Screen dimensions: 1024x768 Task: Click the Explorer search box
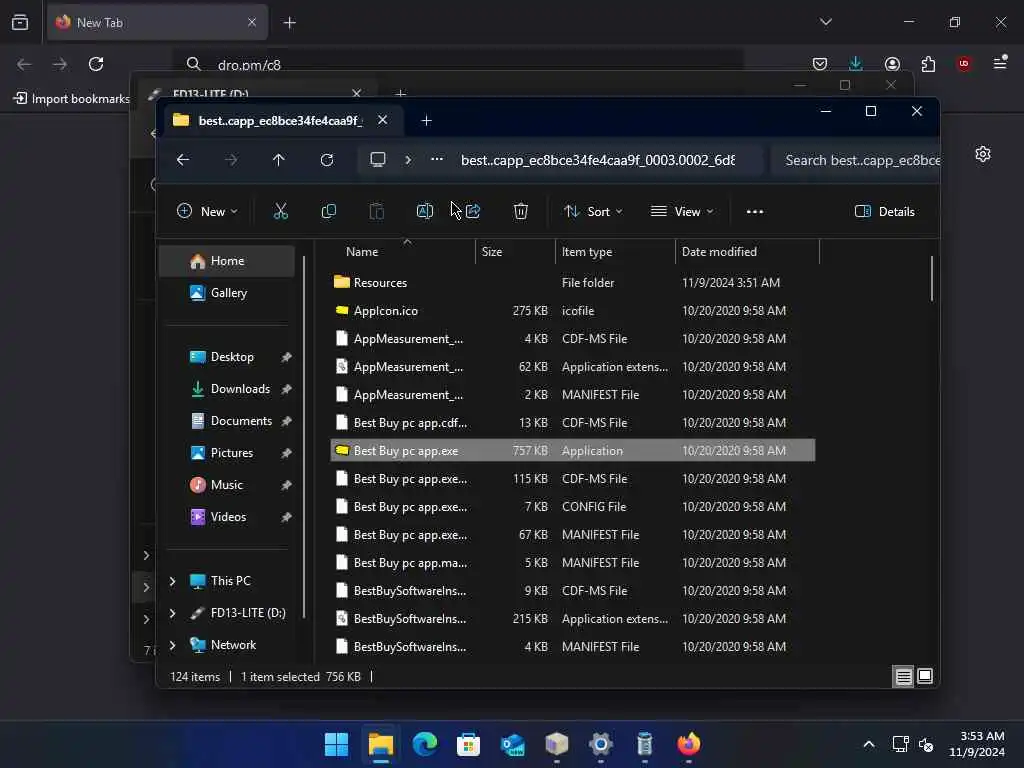(856, 160)
